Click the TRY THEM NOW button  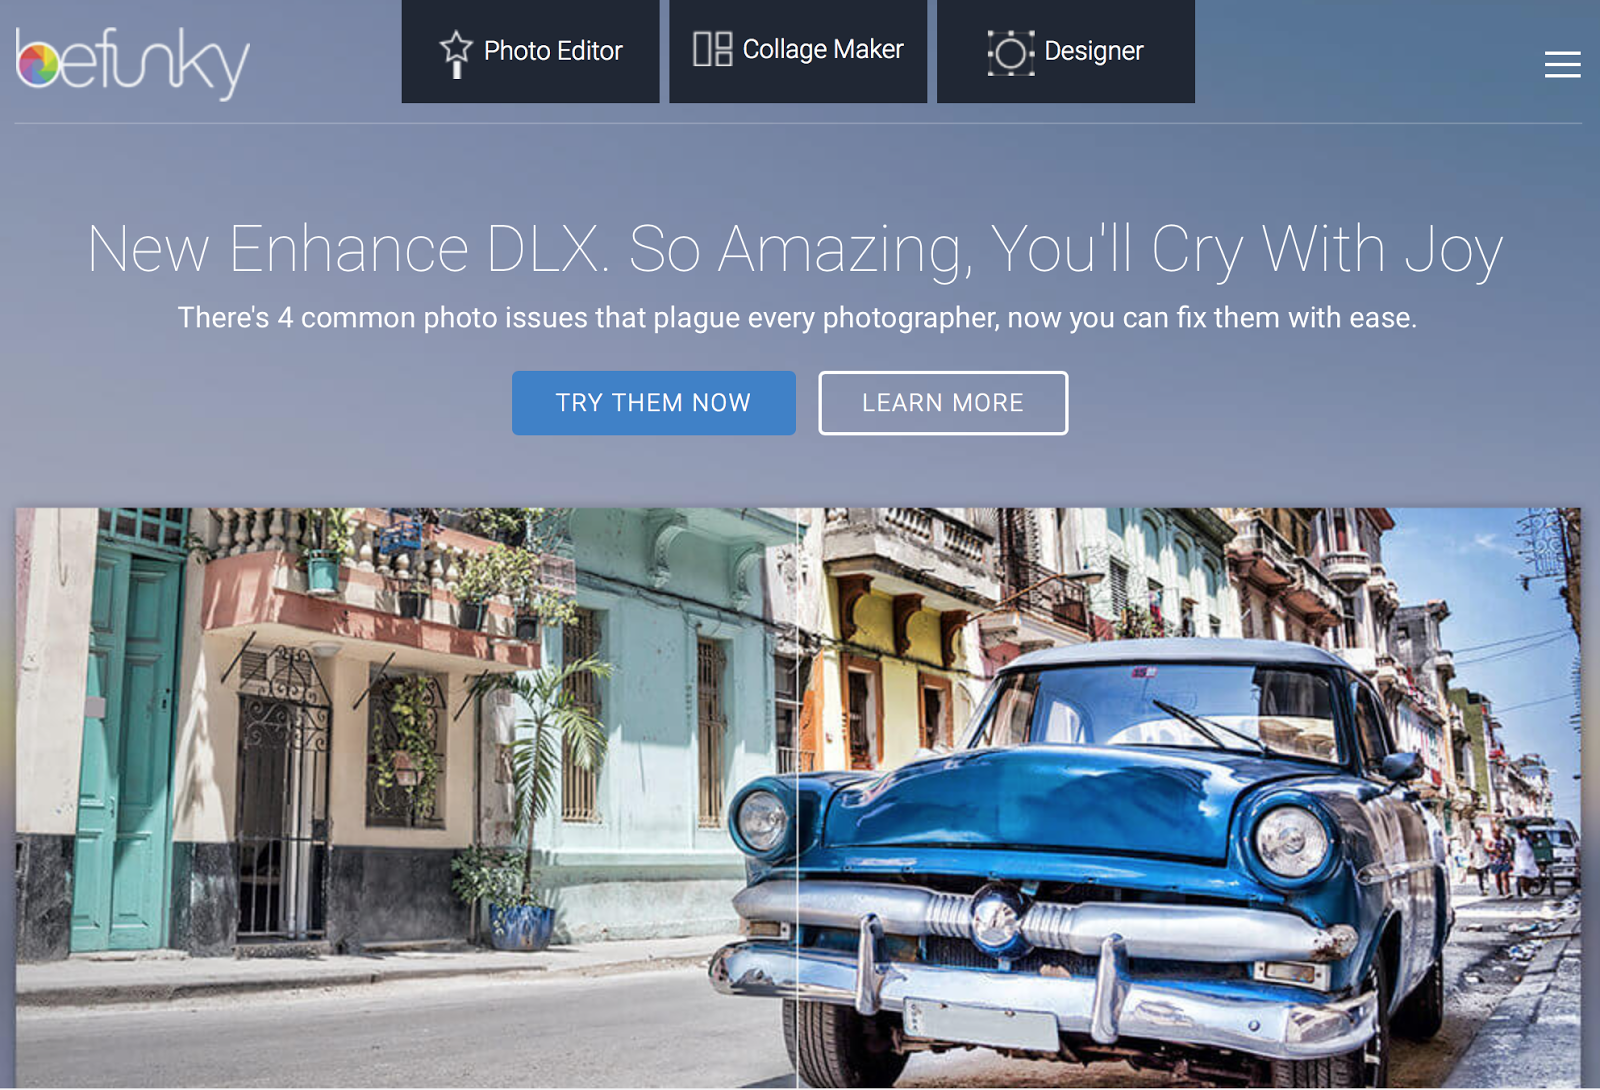pos(654,403)
